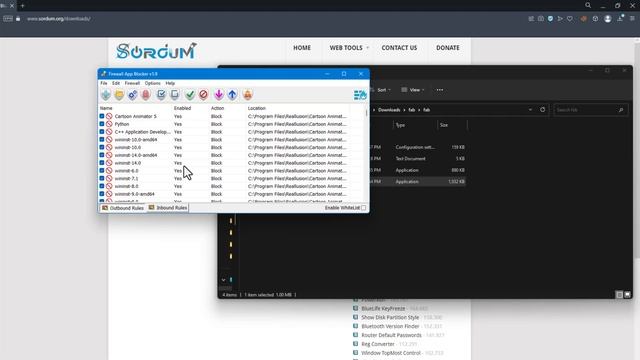The image size is (640, 360).
Task: Click the browser profile avatar icon
Action: coord(608,19)
